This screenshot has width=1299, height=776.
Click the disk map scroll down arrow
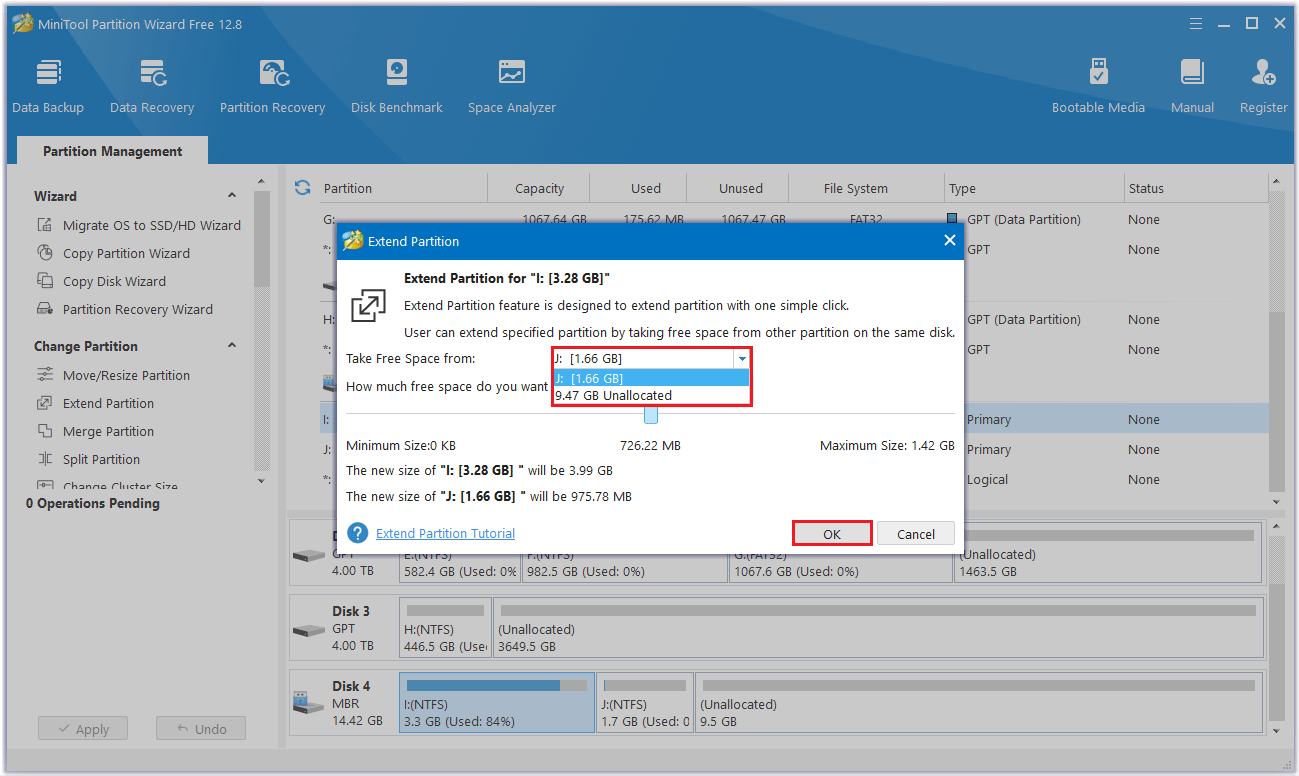[1275, 732]
